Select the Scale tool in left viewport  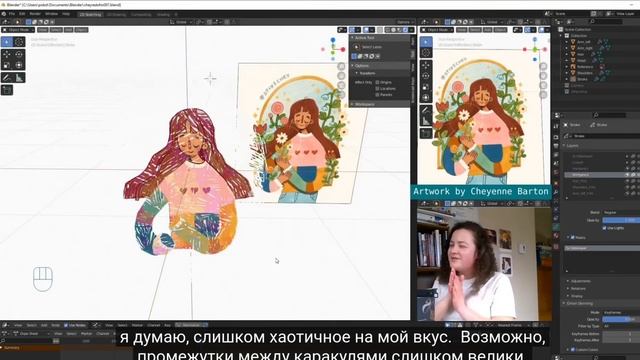pyautogui.click(x=7, y=65)
